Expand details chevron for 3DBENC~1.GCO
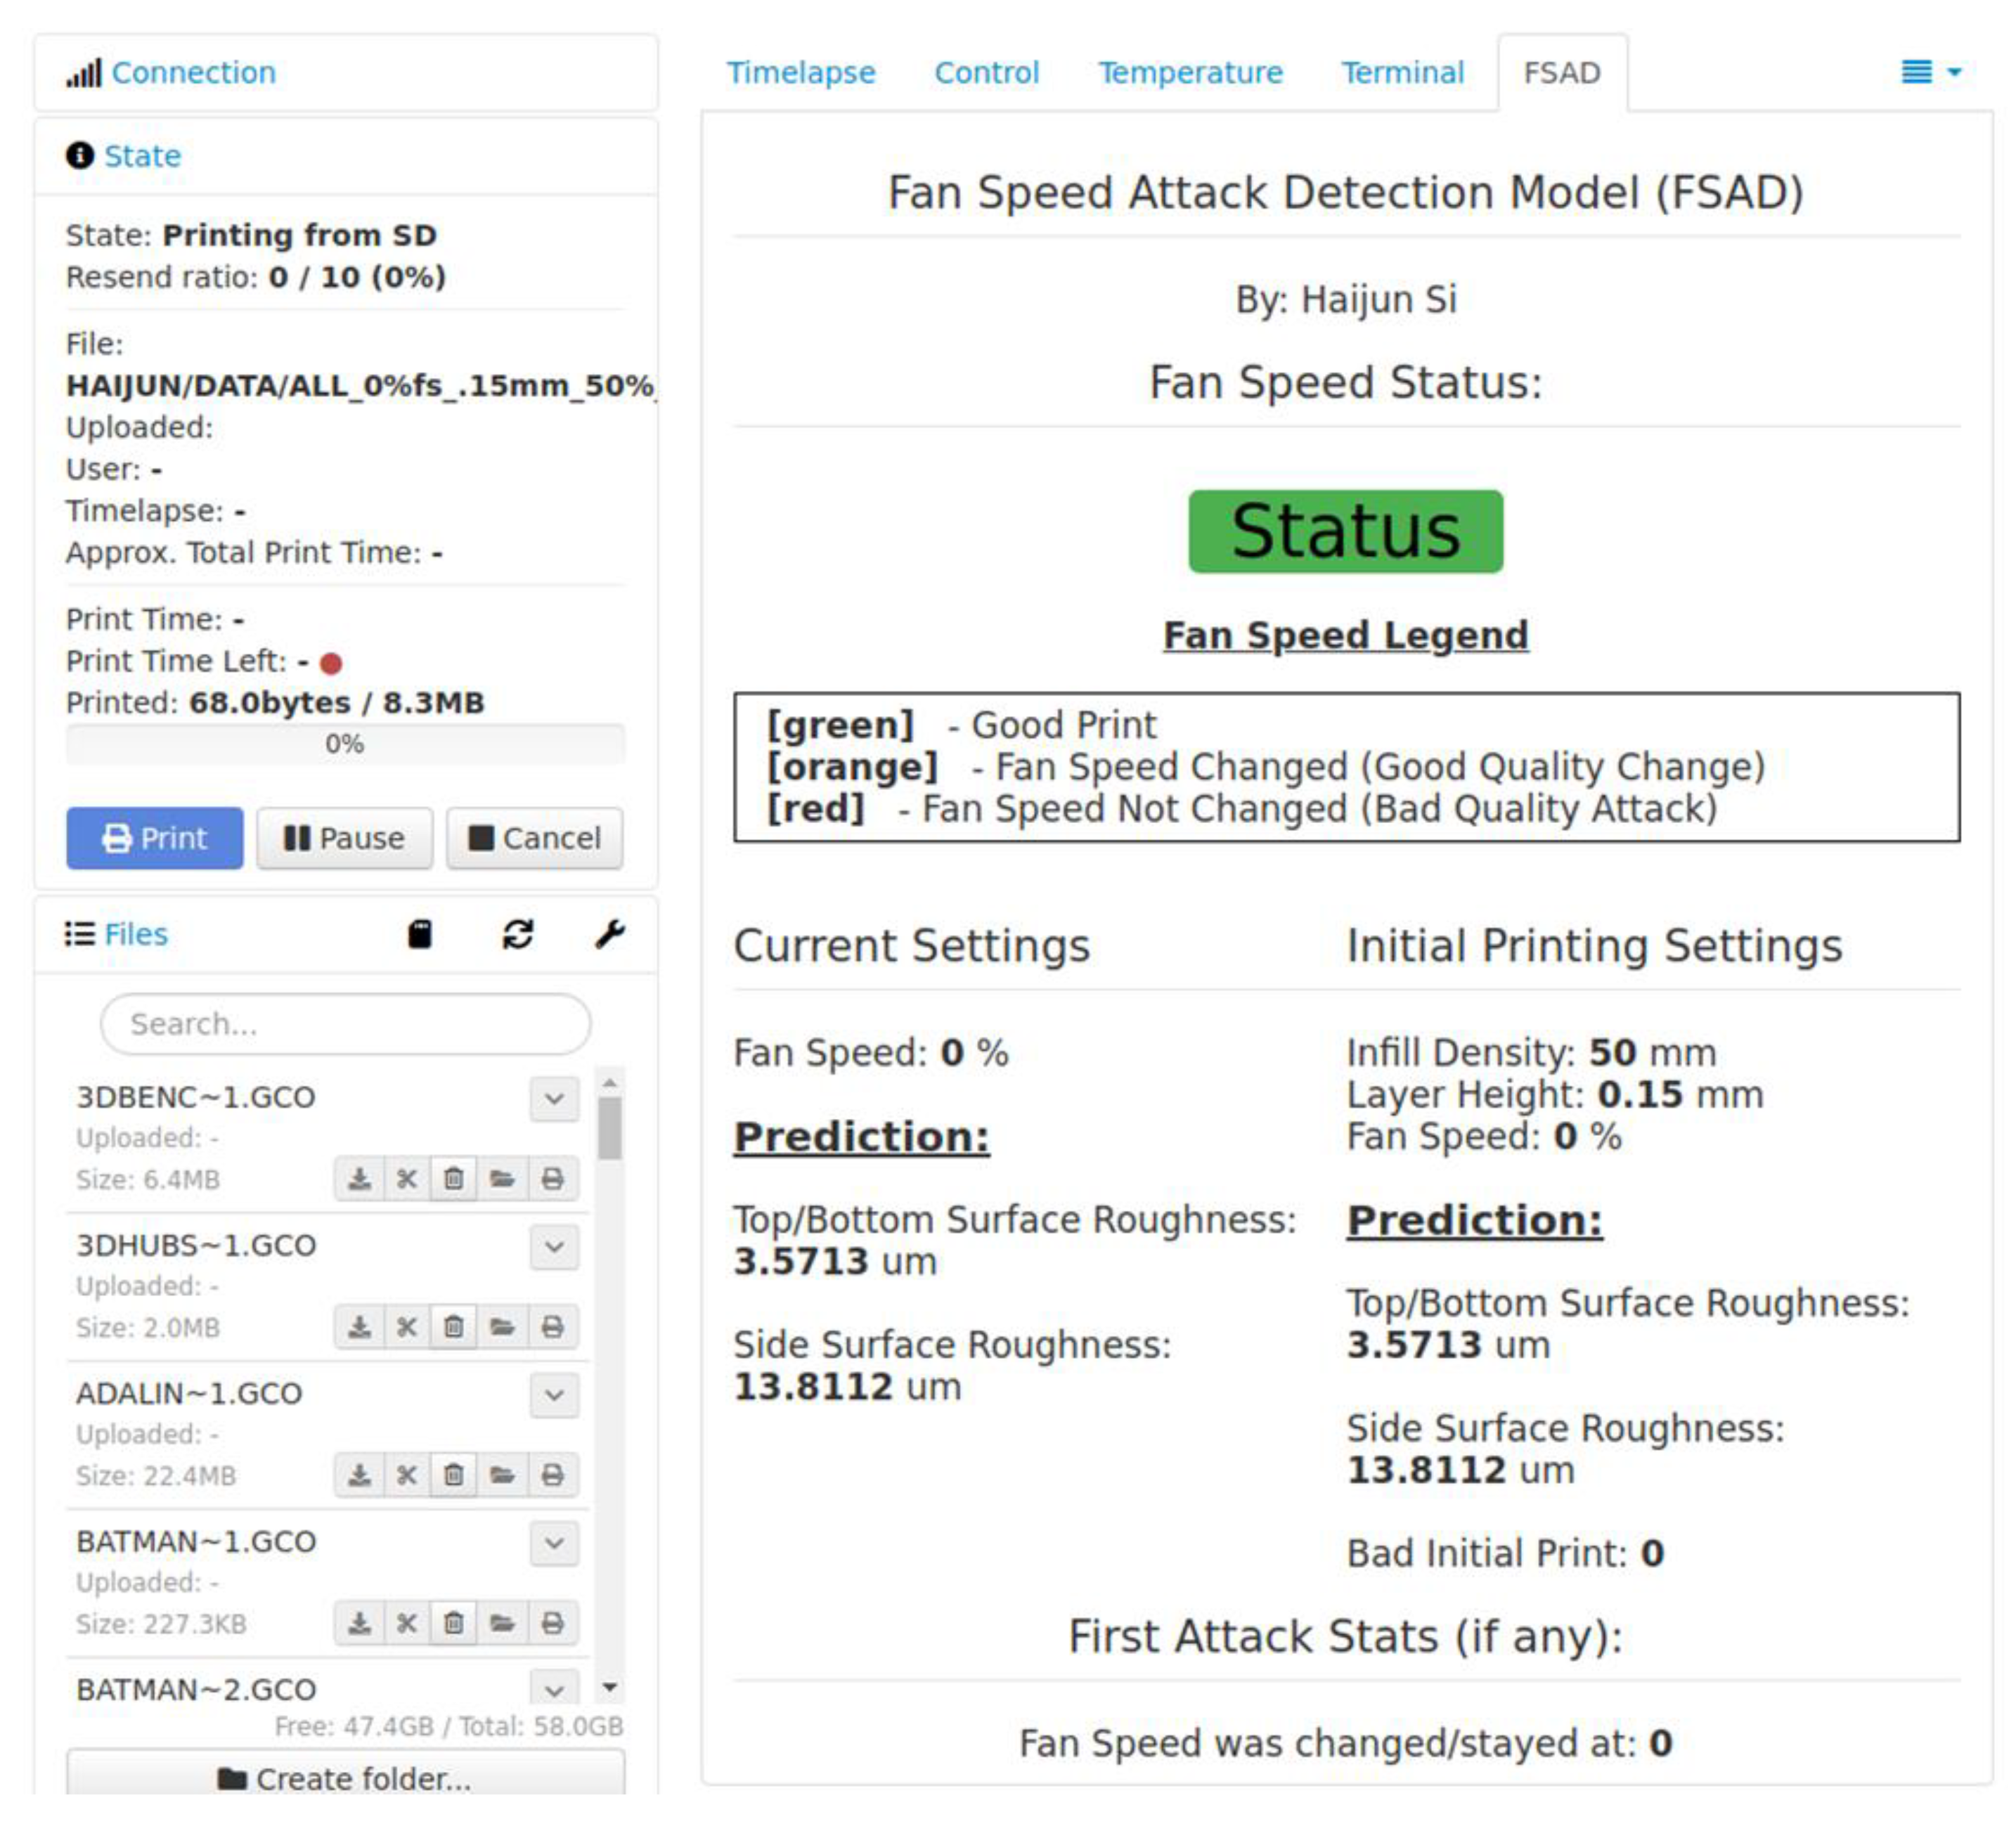 (554, 1099)
